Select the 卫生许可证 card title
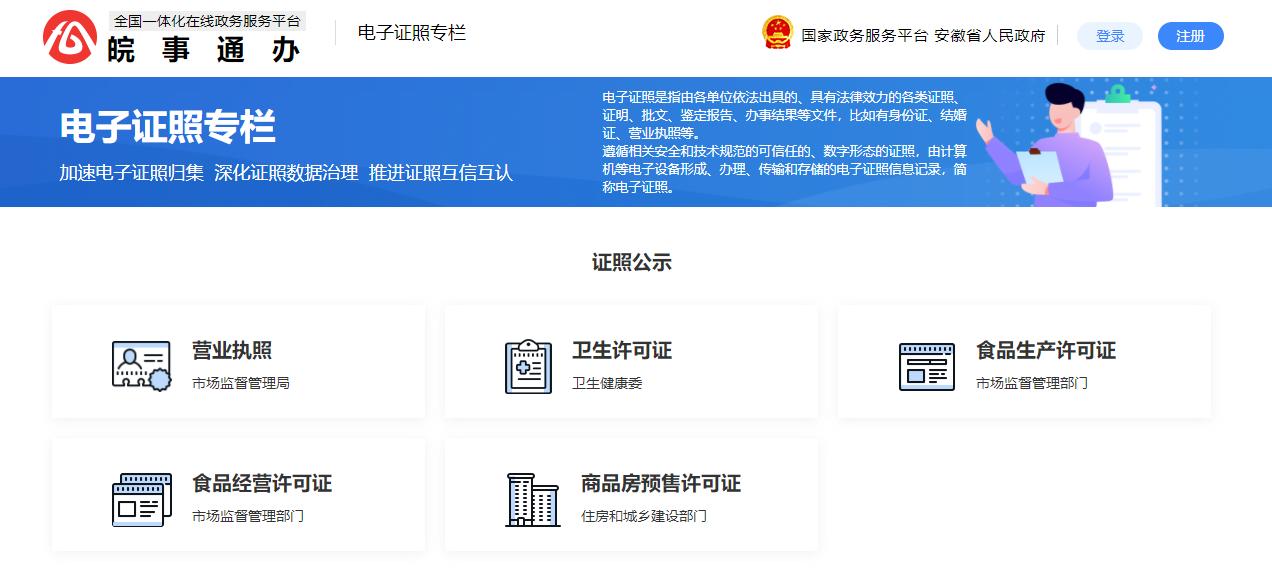The height and width of the screenshot is (586, 1272). pos(622,351)
